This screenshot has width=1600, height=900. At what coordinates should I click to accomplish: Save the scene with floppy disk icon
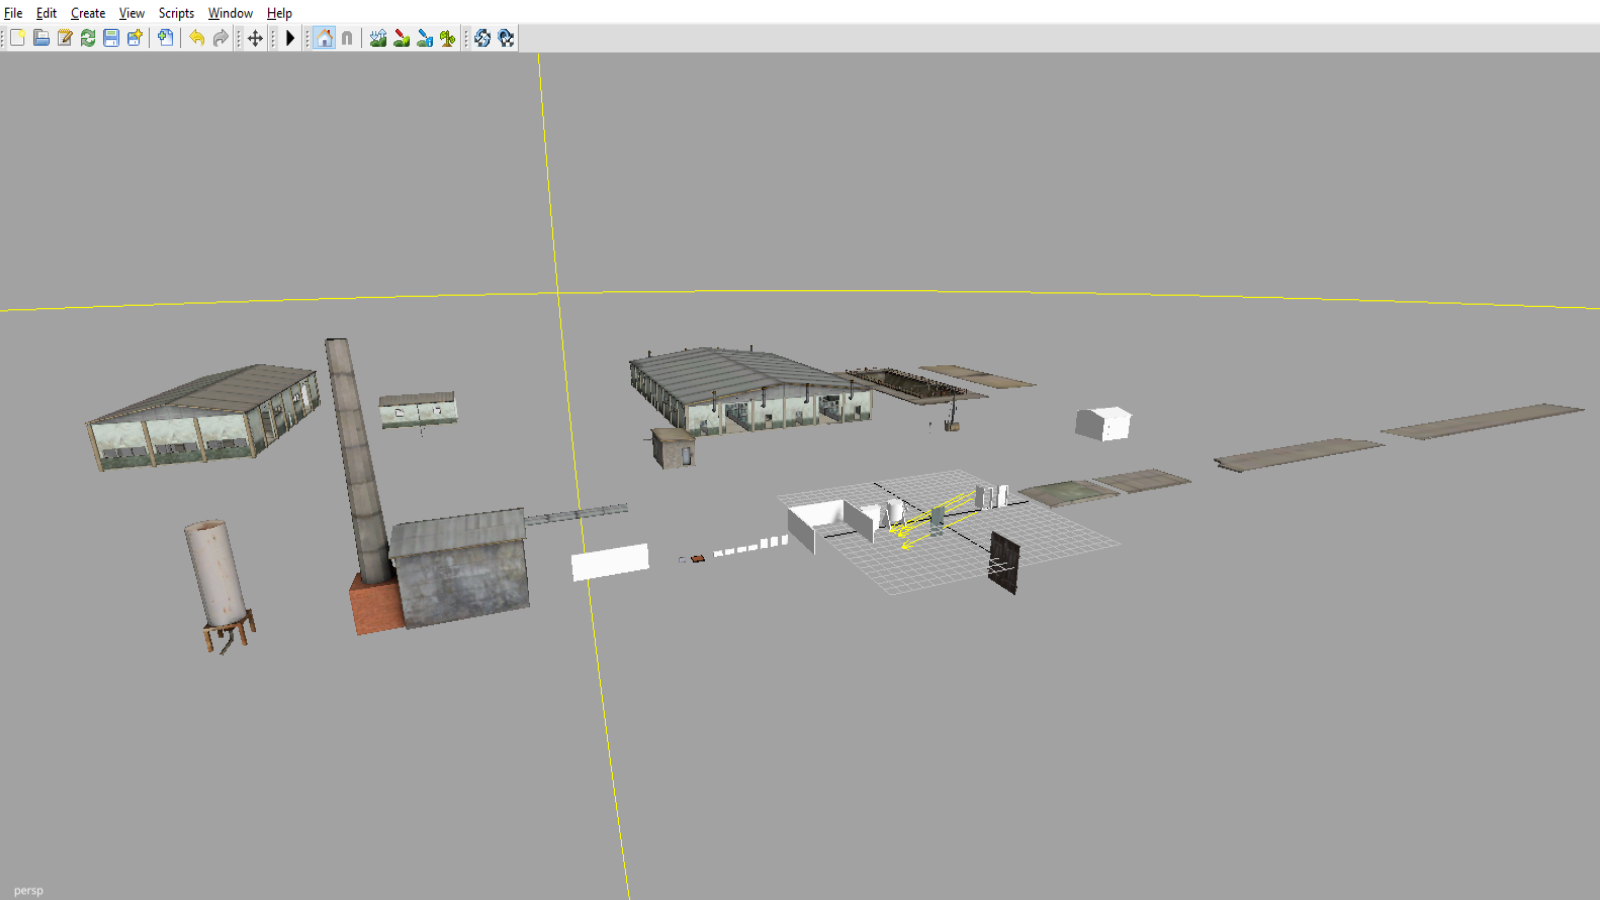[x=111, y=38]
